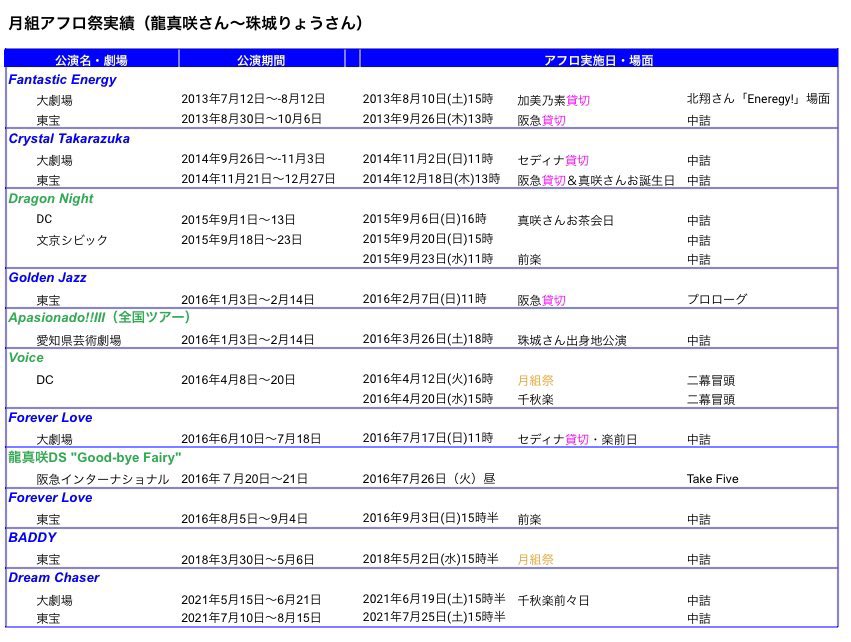Click the 北翔さん「Eneregy!」場面 cell
This screenshot has width=851, height=642.
point(758,99)
